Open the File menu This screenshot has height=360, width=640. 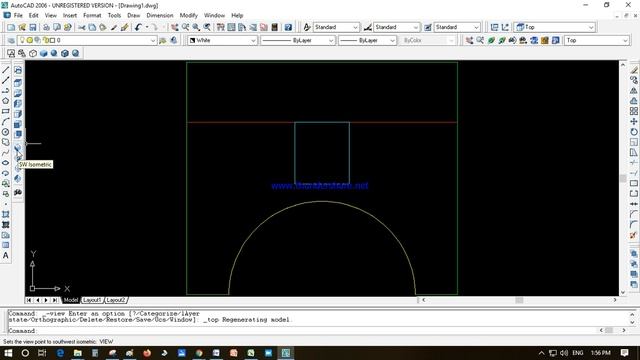click(x=18, y=15)
